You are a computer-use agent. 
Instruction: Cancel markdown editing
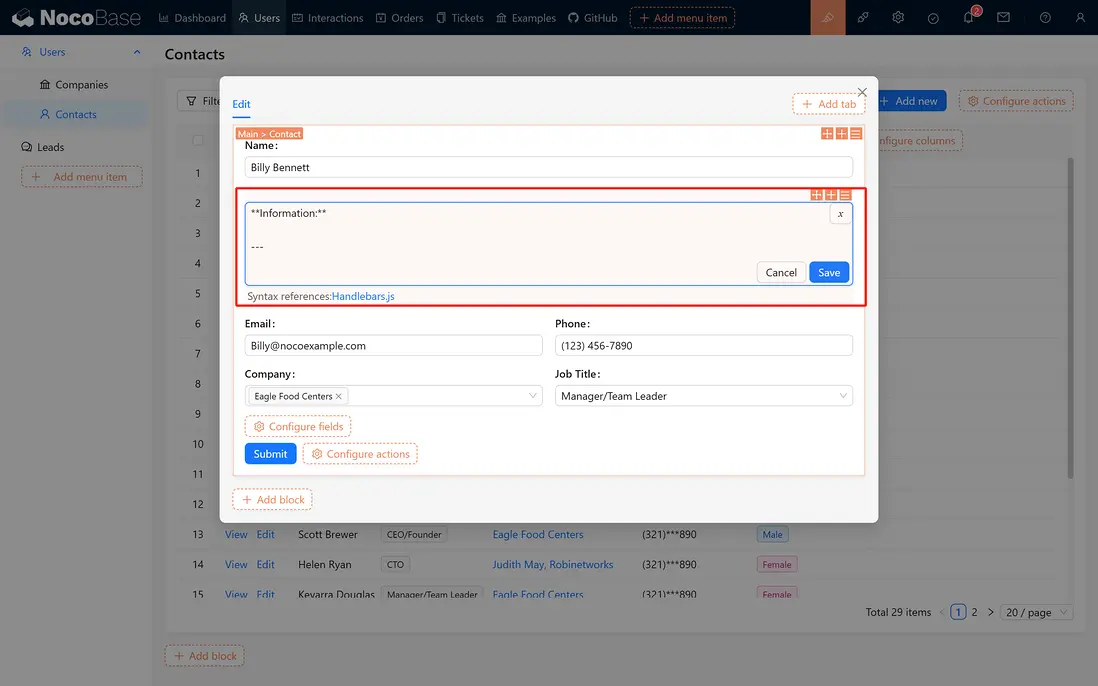click(781, 272)
